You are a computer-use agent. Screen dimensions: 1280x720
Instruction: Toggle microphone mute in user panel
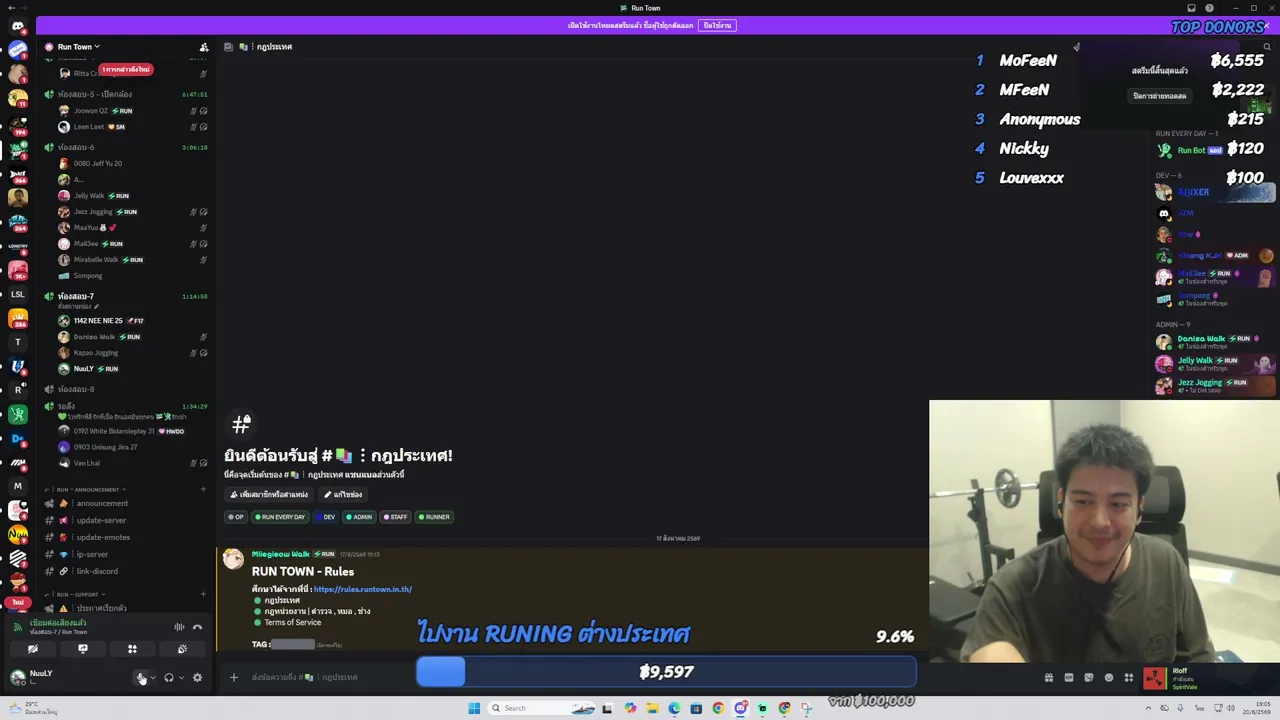(x=141, y=677)
